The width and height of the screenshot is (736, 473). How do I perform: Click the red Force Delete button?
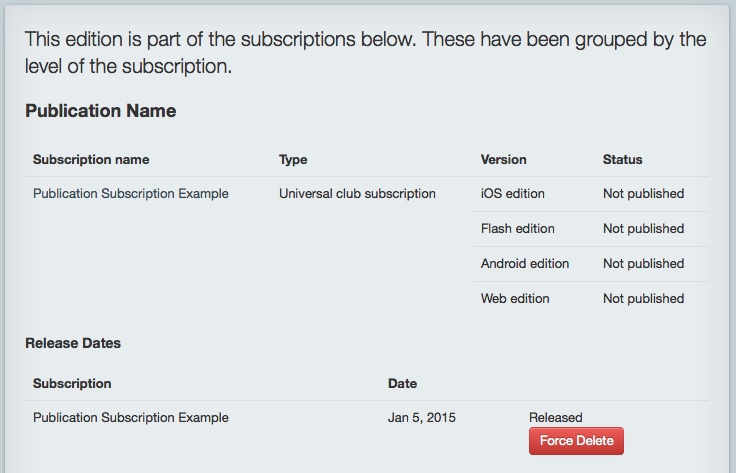point(576,441)
